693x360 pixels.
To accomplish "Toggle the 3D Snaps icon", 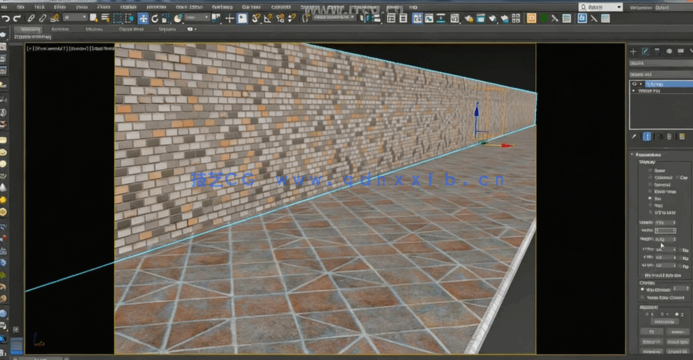I will (x=256, y=19).
